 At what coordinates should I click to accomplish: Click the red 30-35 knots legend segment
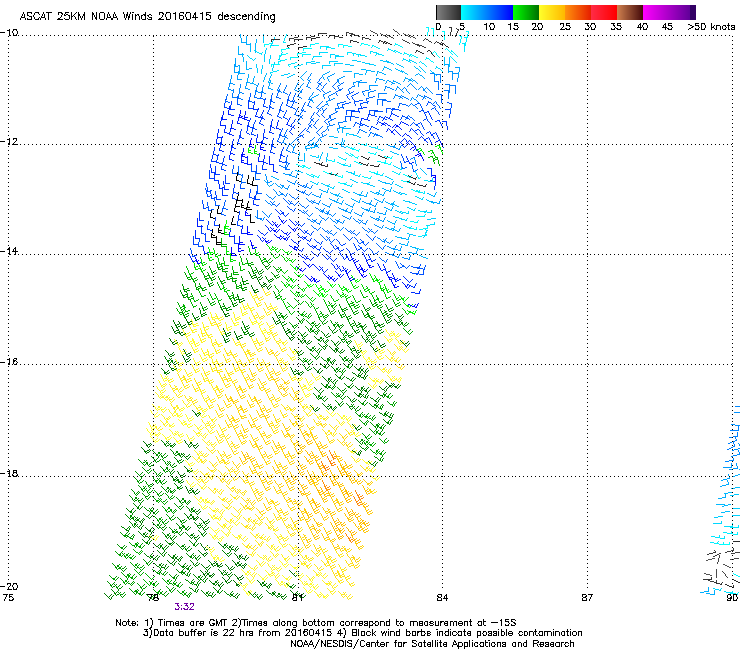point(604,12)
